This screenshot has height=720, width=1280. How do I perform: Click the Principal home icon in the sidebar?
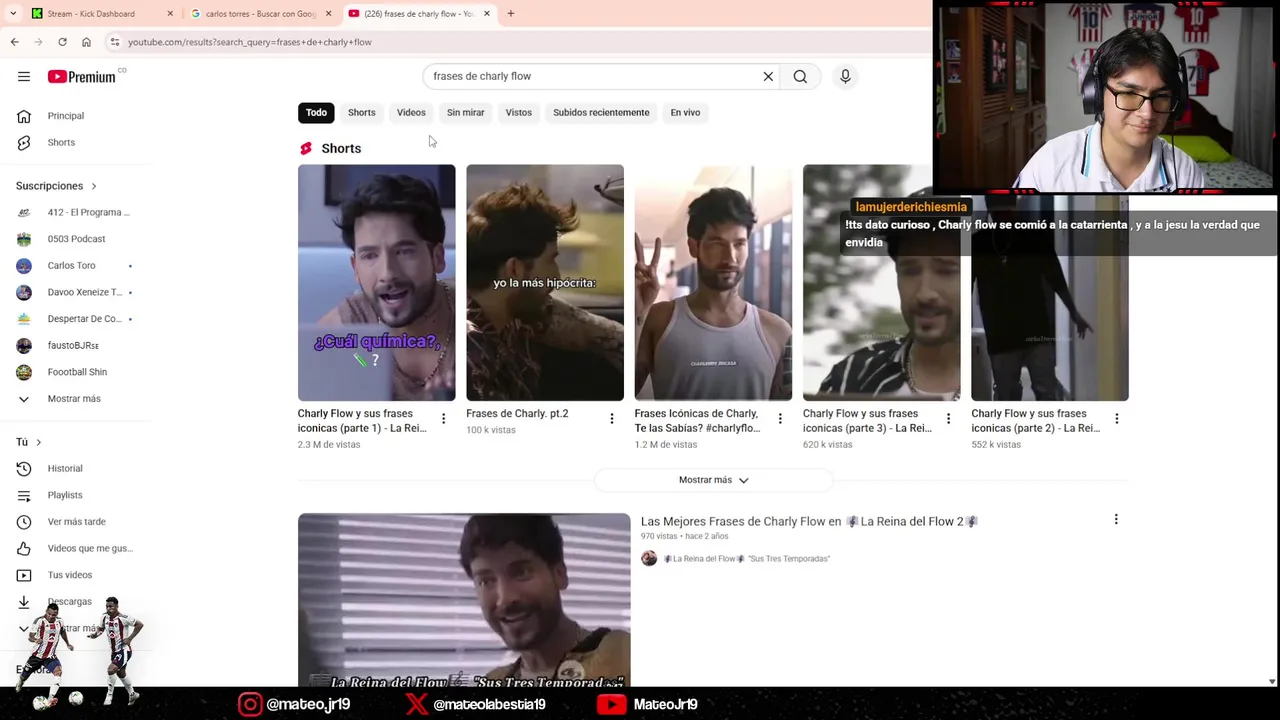pyautogui.click(x=24, y=116)
